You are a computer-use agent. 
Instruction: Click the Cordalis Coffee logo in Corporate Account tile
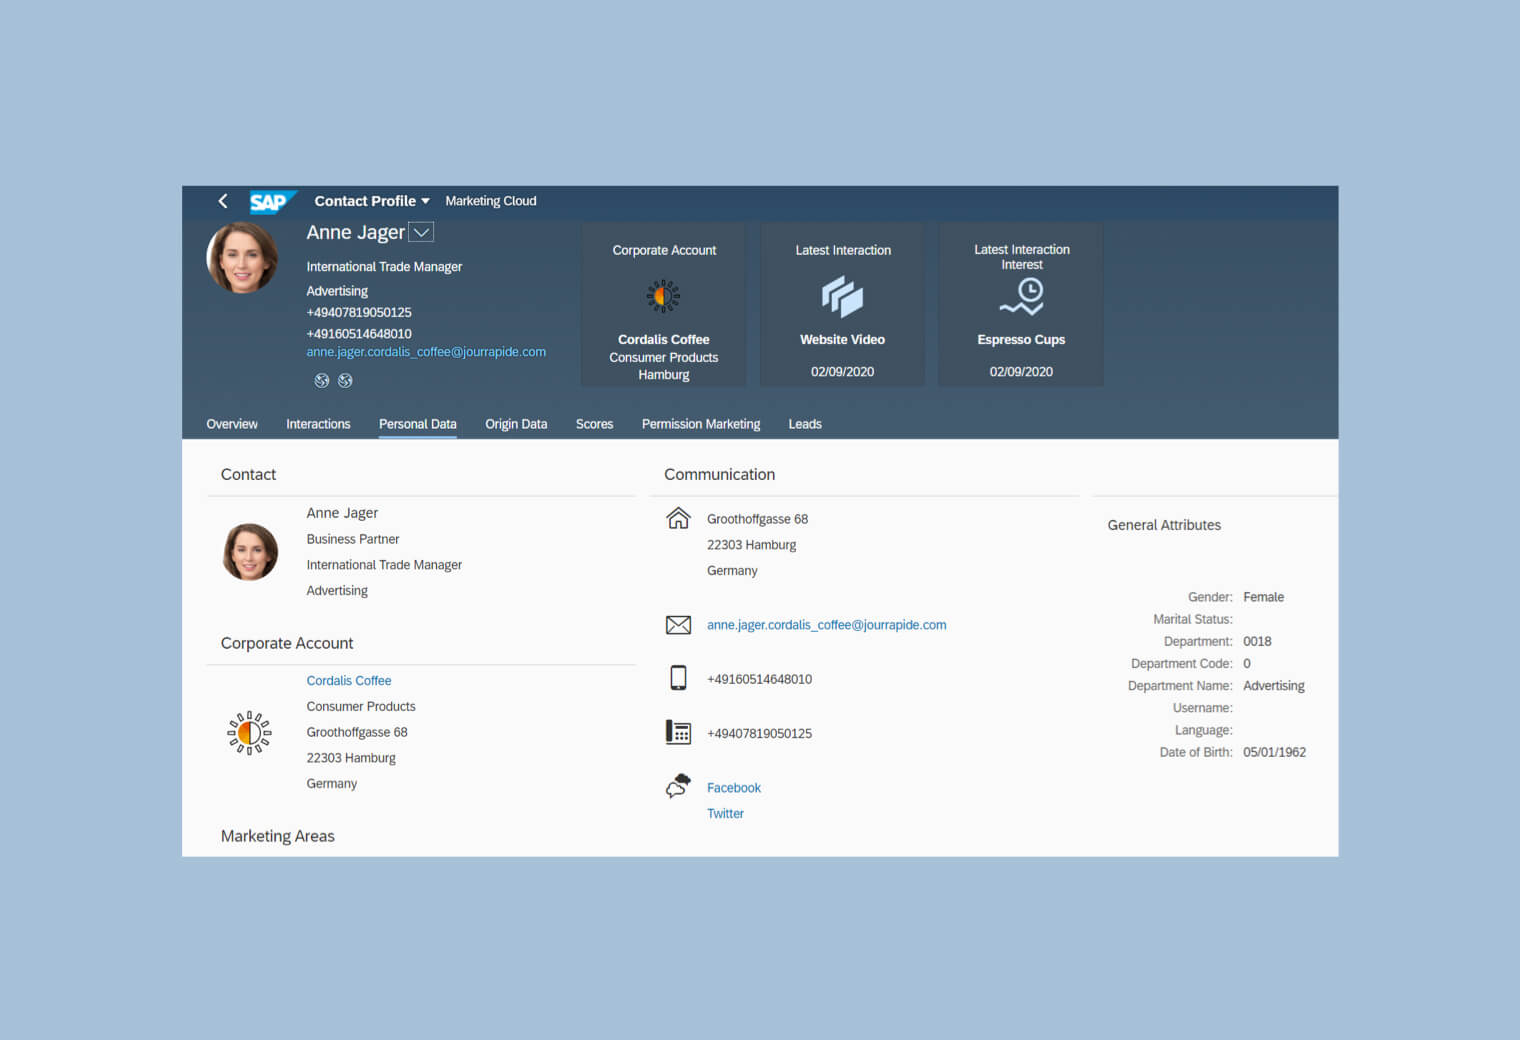coord(663,295)
